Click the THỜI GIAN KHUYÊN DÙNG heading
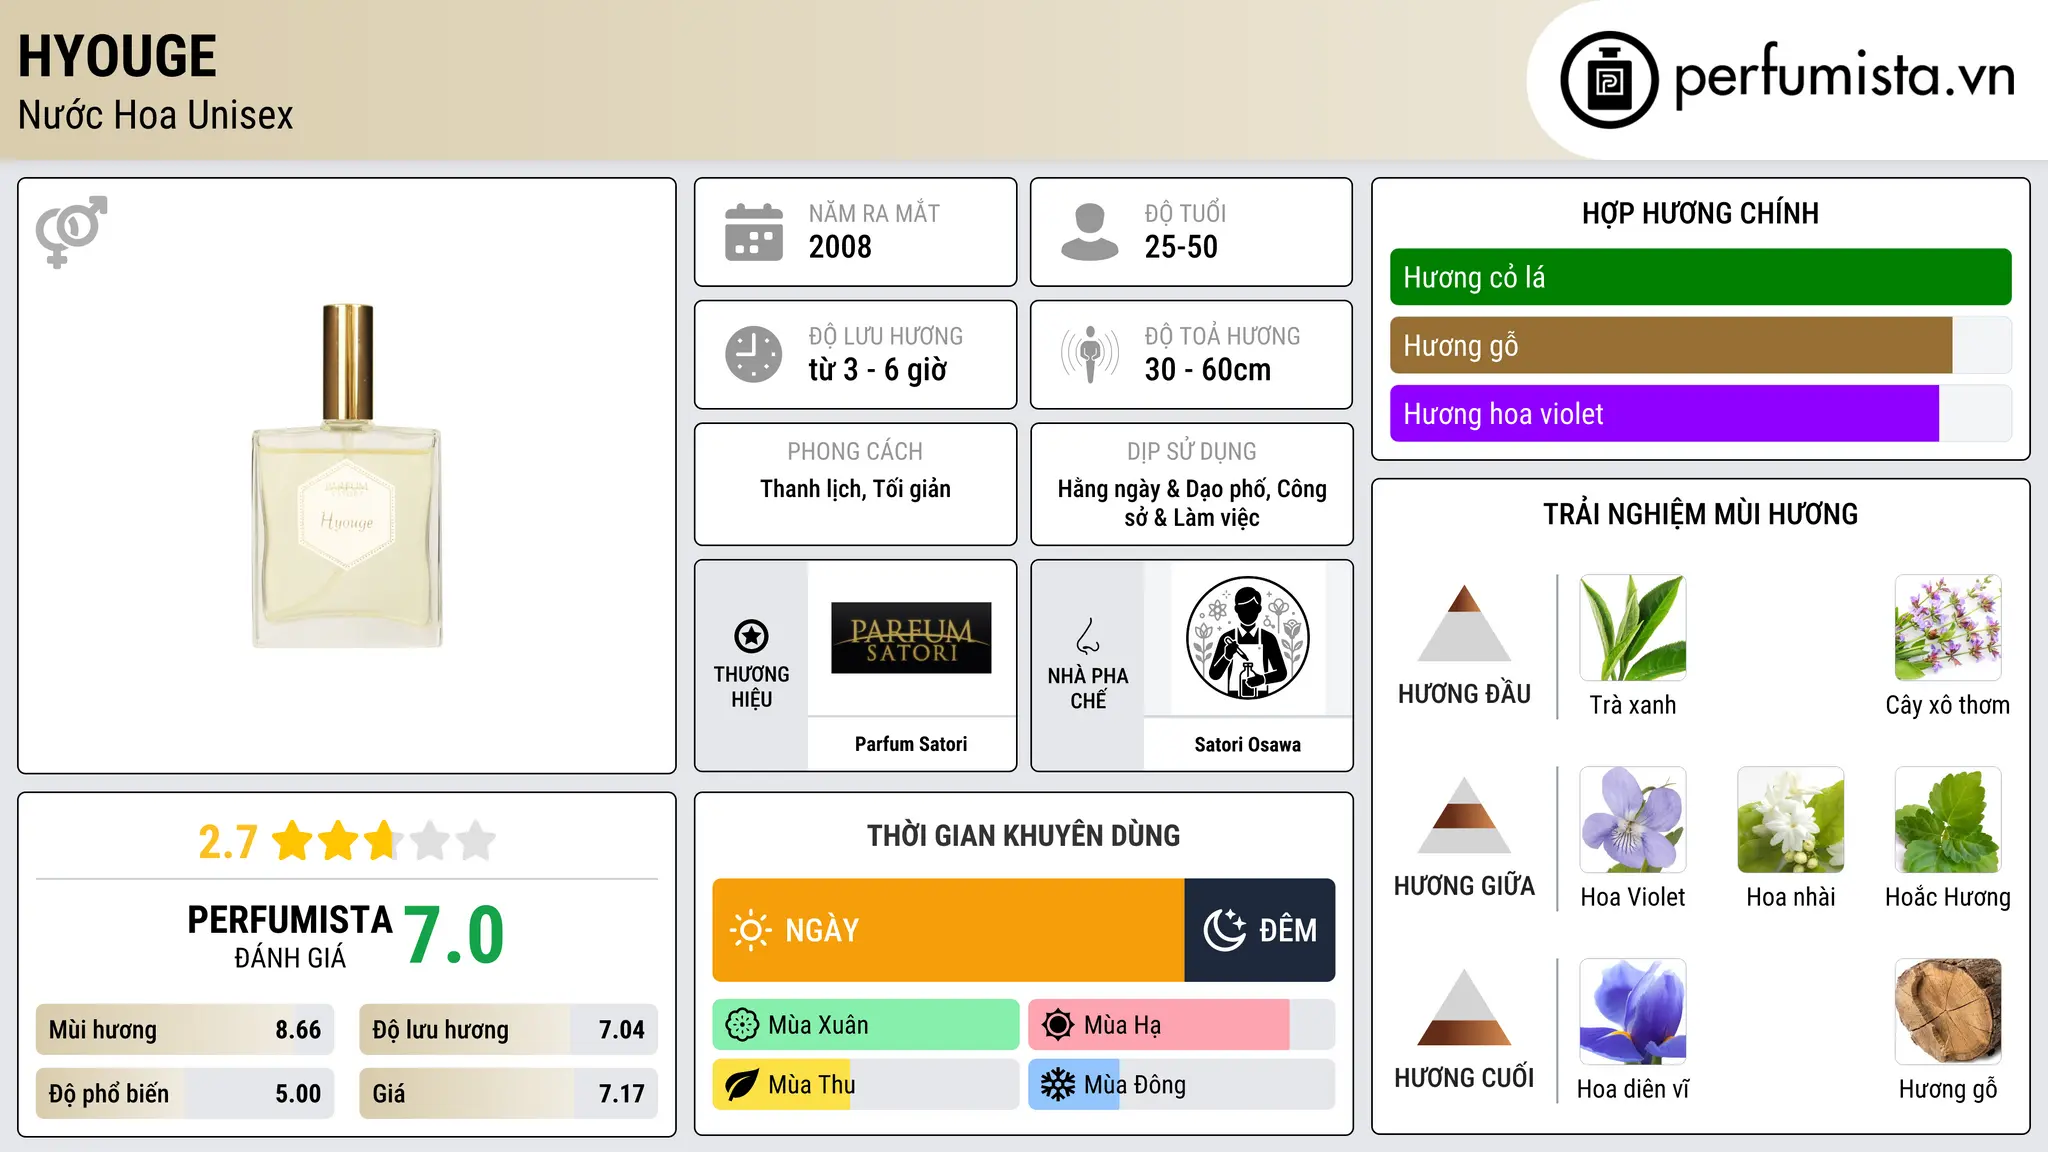The image size is (2048, 1152). coord(1023,835)
